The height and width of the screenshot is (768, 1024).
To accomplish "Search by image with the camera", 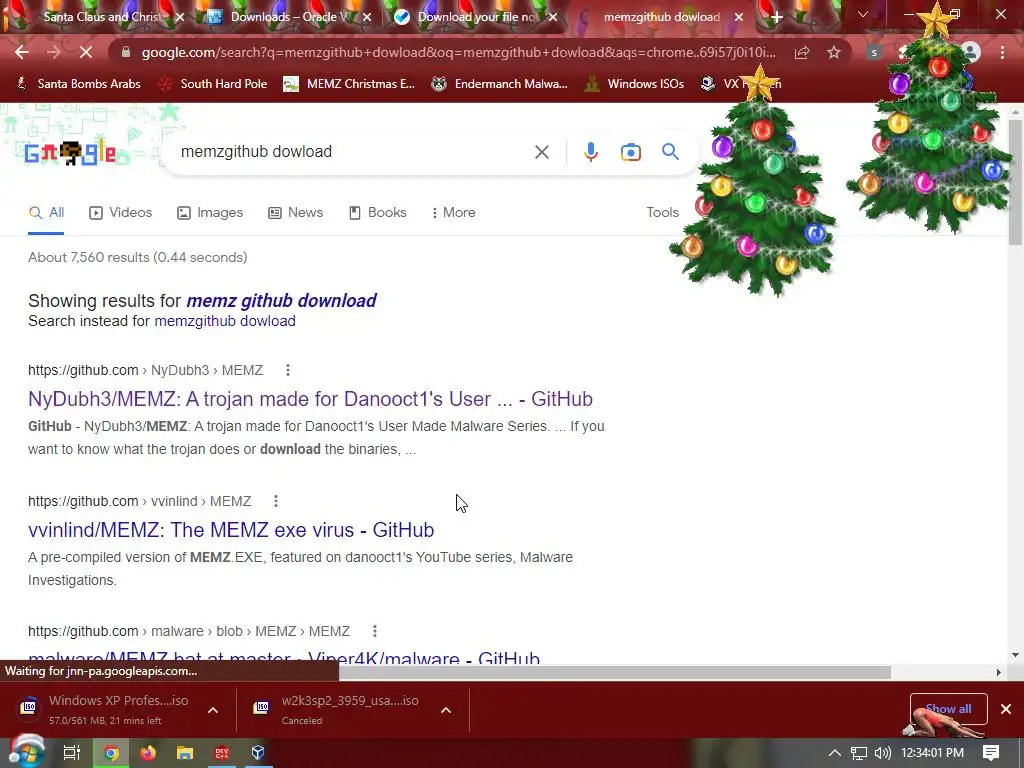I will pyautogui.click(x=630, y=152).
